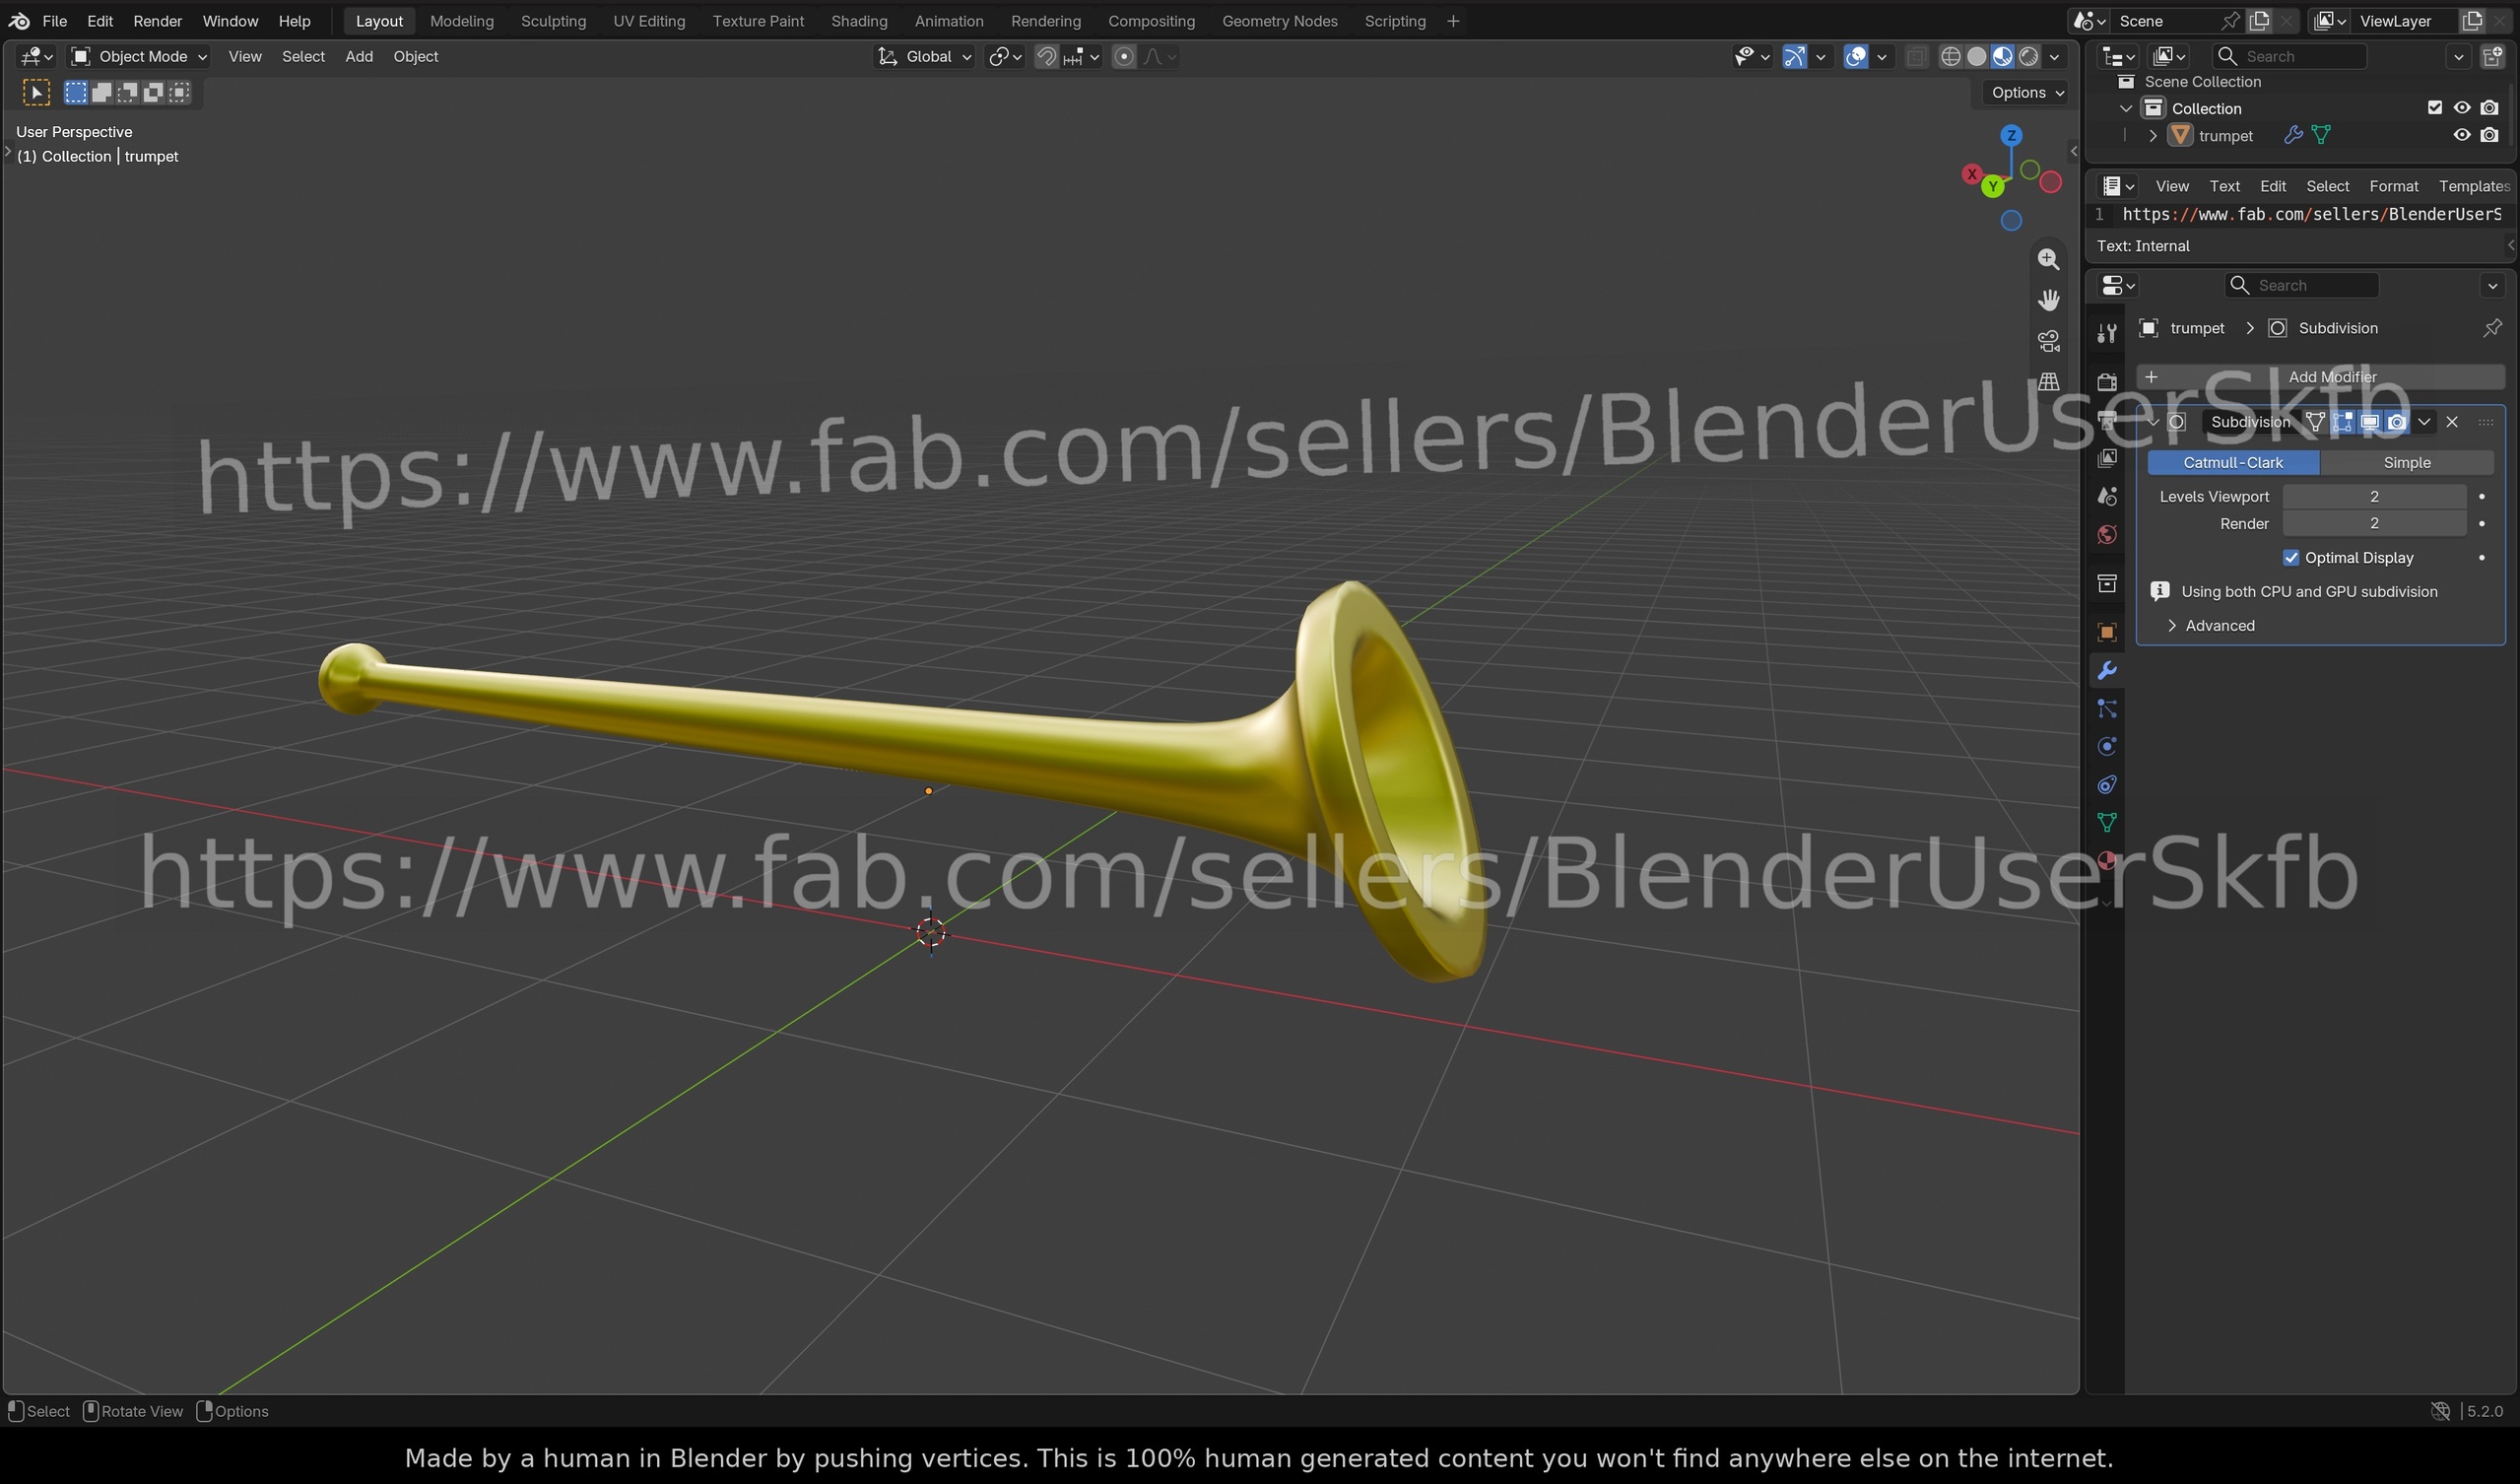Hide trumpet object in viewport via eye icon
This screenshot has height=1484, width=2520.
pyautogui.click(x=2461, y=135)
